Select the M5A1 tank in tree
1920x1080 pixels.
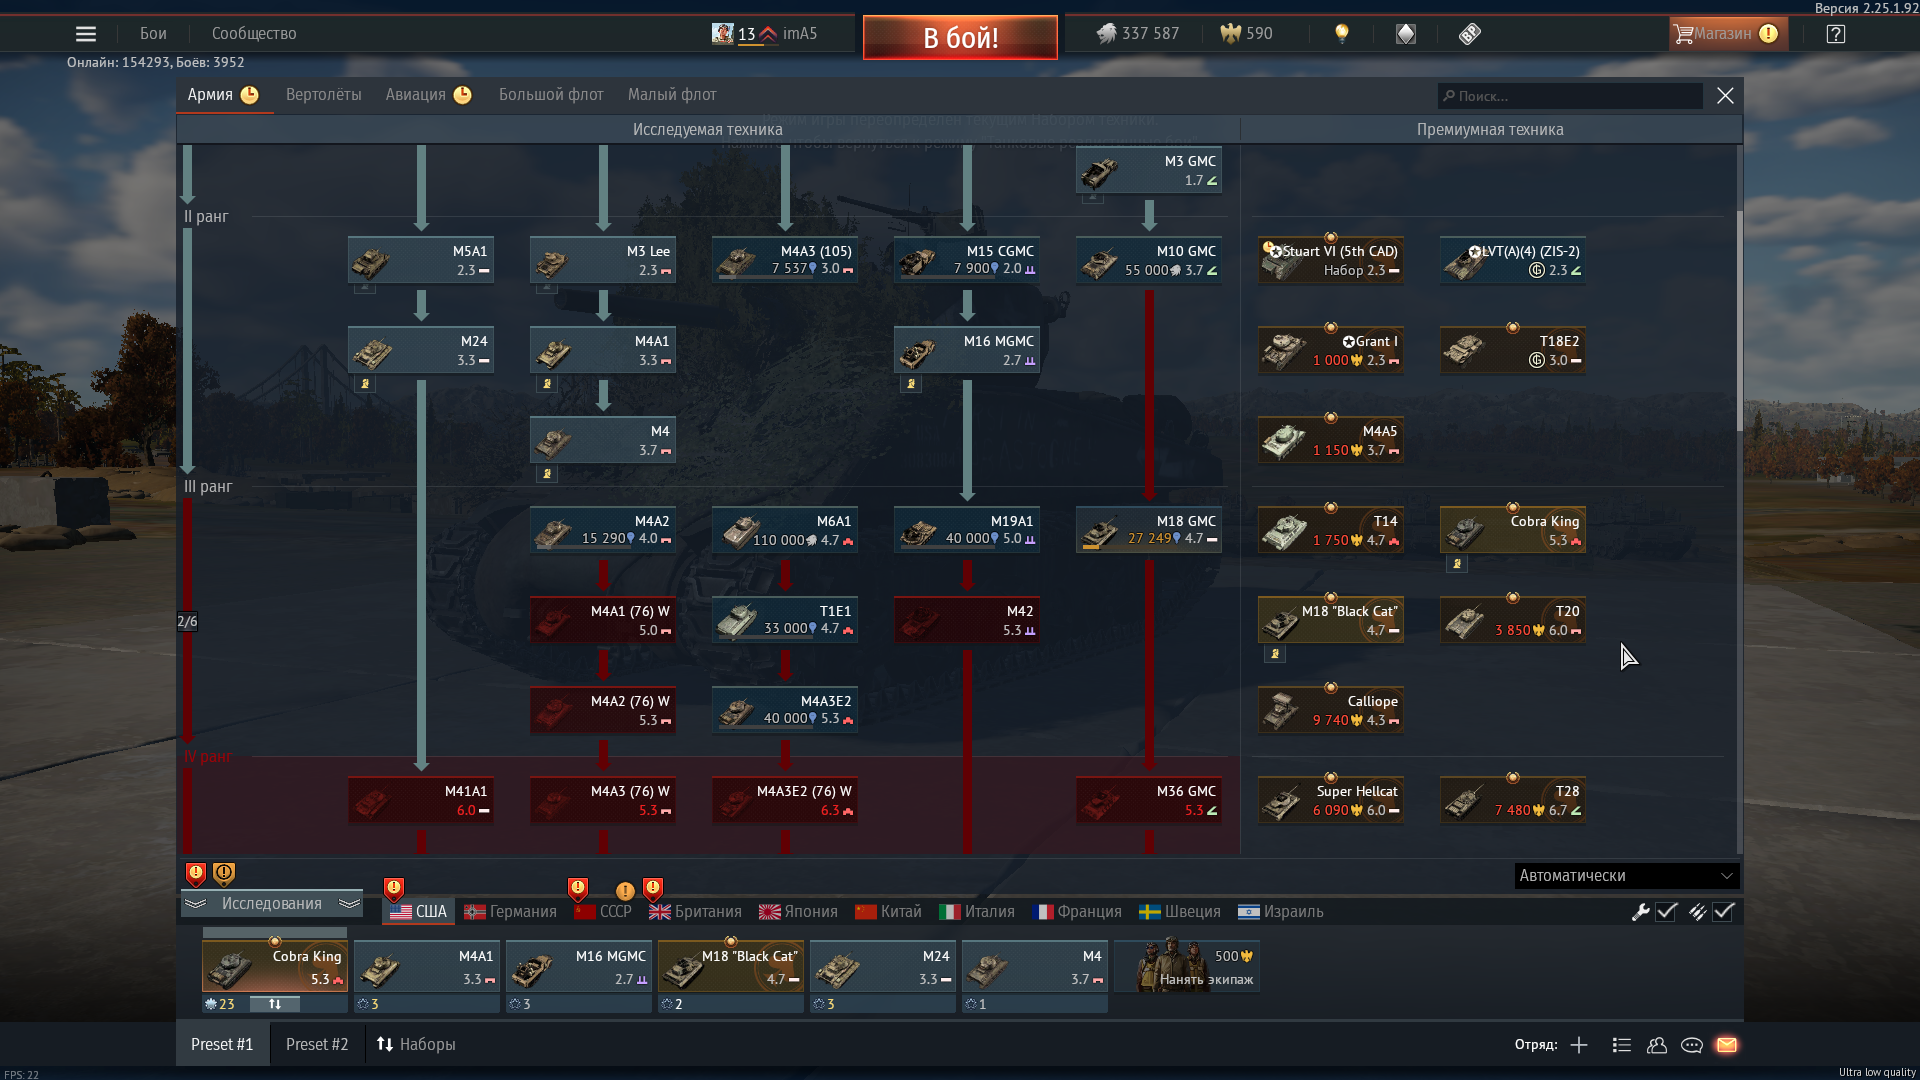coord(421,260)
